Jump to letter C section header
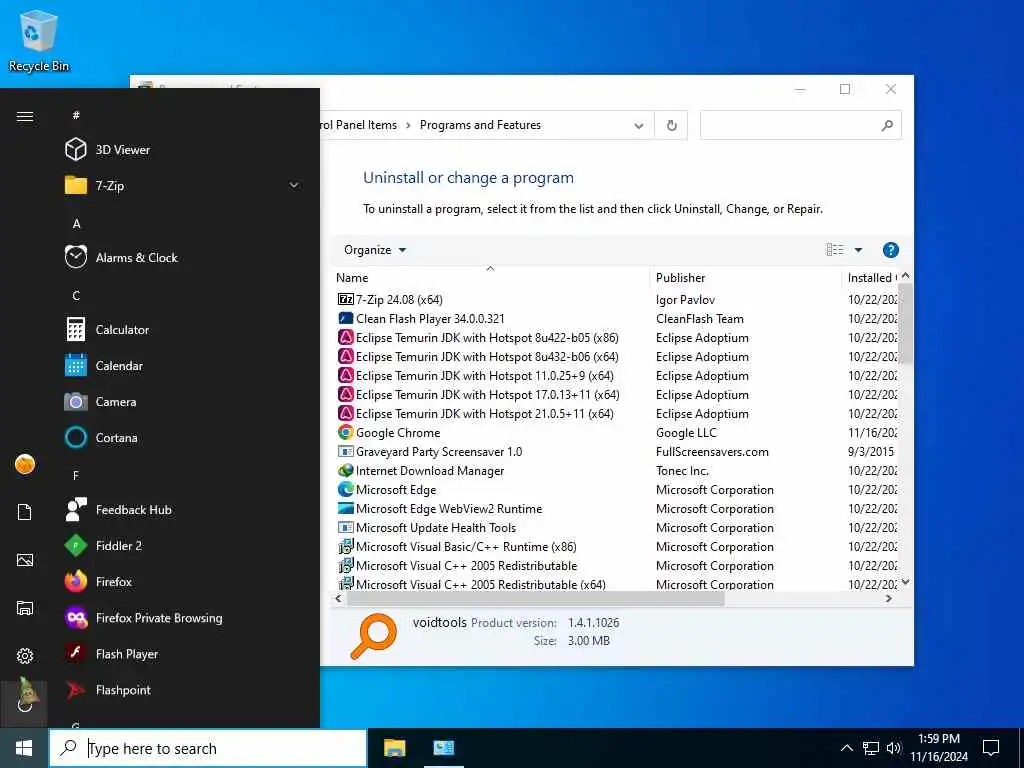This screenshot has height=768, width=1024. pyautogui.click(x=76, y=296)
